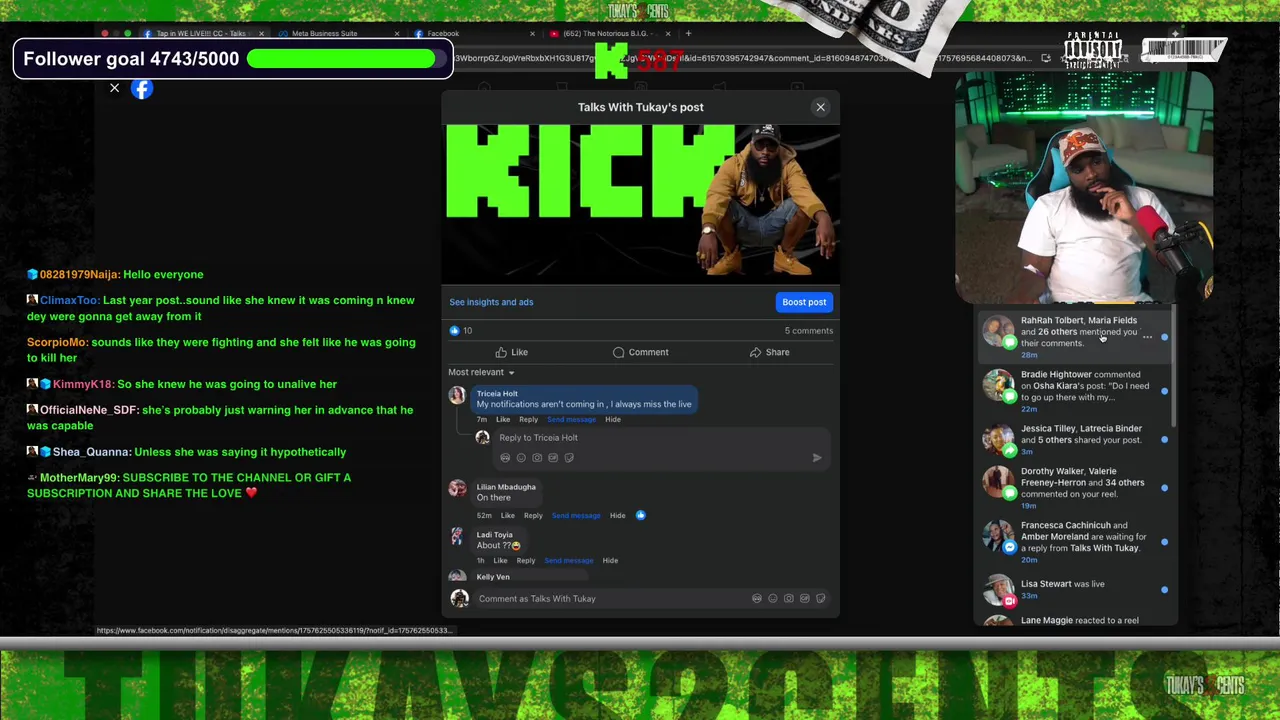Screen dimensions: 1280x720
Task: Open options menu on RahRah Tolbert notification
Action: click(x=1147, y=337)
